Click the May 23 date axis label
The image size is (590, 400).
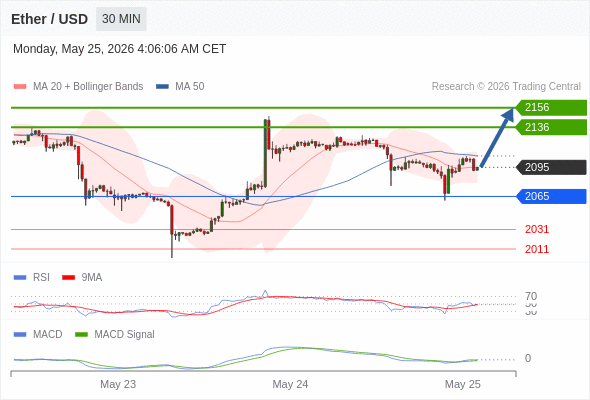[x=118, y=384]
